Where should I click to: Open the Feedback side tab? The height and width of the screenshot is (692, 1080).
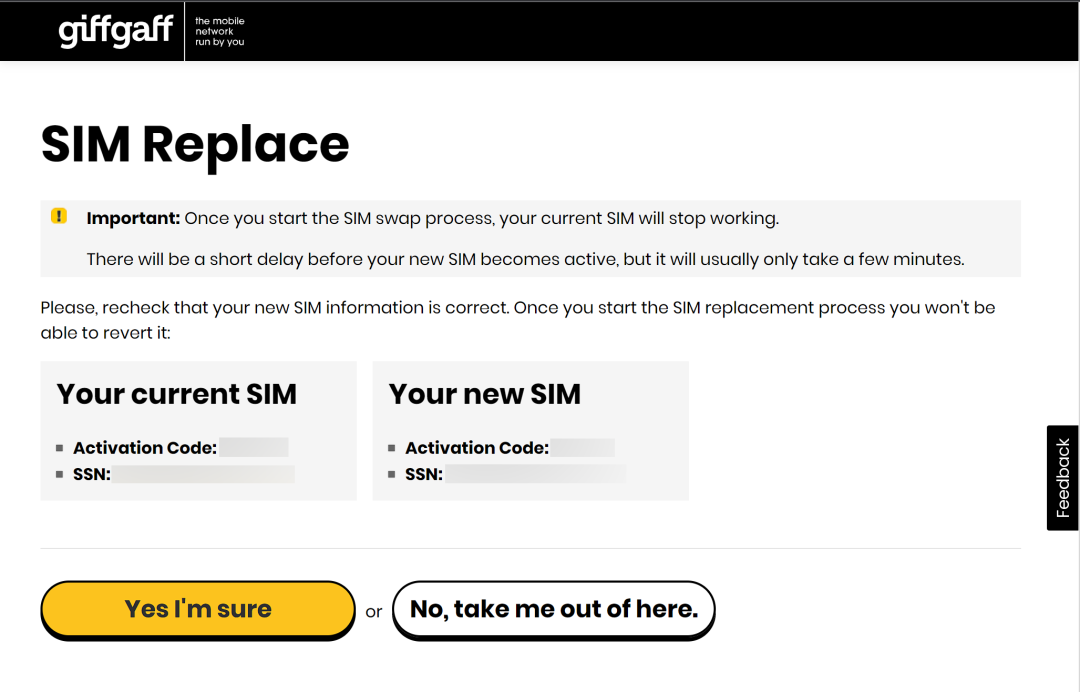click(1063, 477)
